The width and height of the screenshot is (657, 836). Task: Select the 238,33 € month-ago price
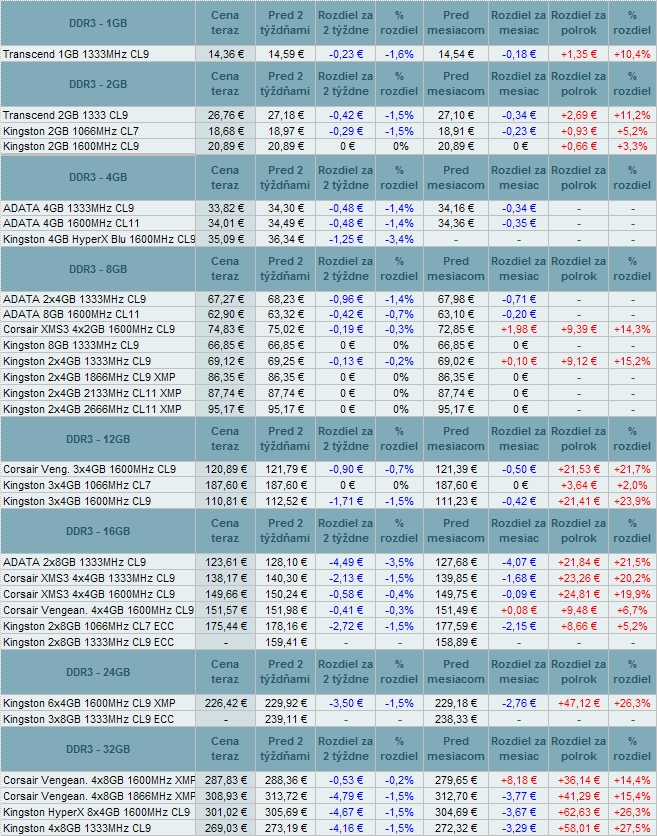(456, 719)
